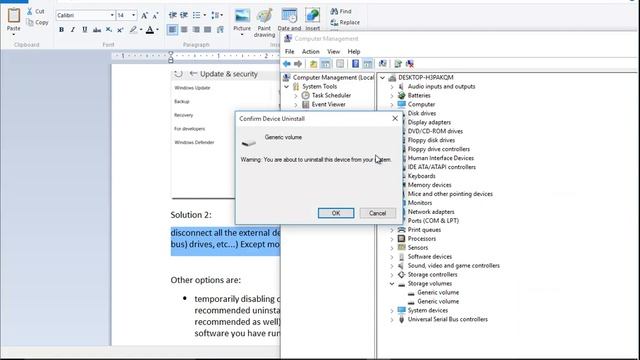Viewport: 640px width, 360px height.
Task: Open the Calibri font family dropdown
Action: 112,16
